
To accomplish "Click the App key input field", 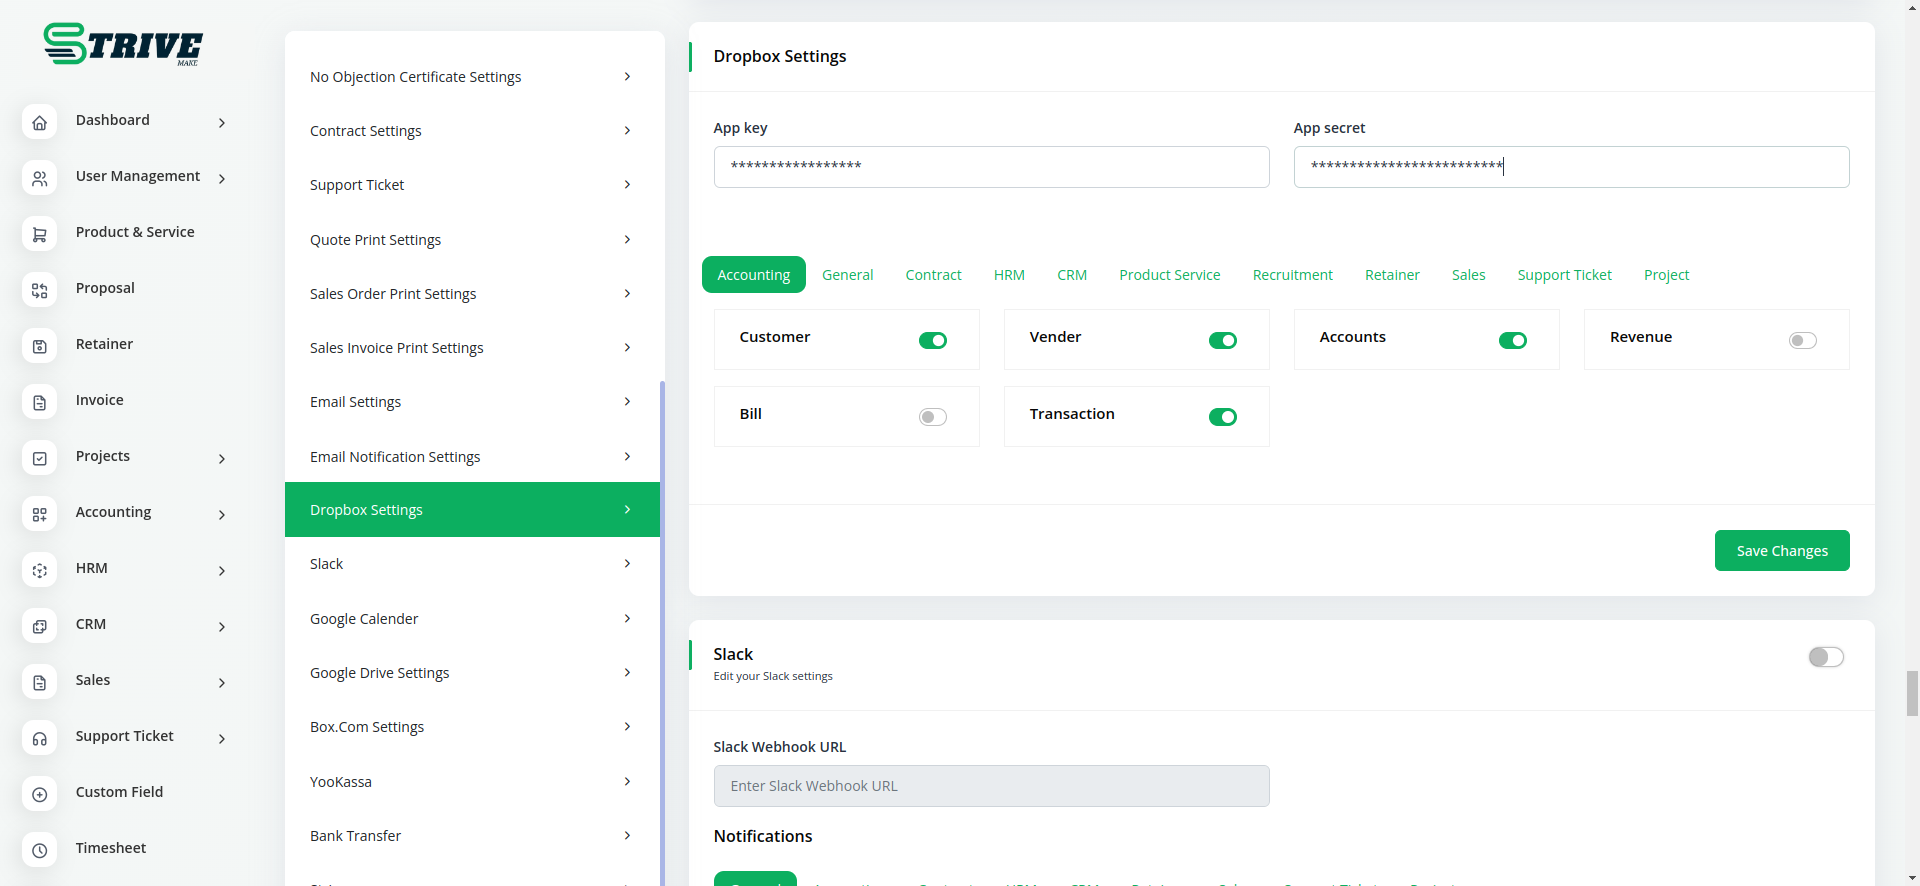I will pyautogui.click(x=991, y=167).
